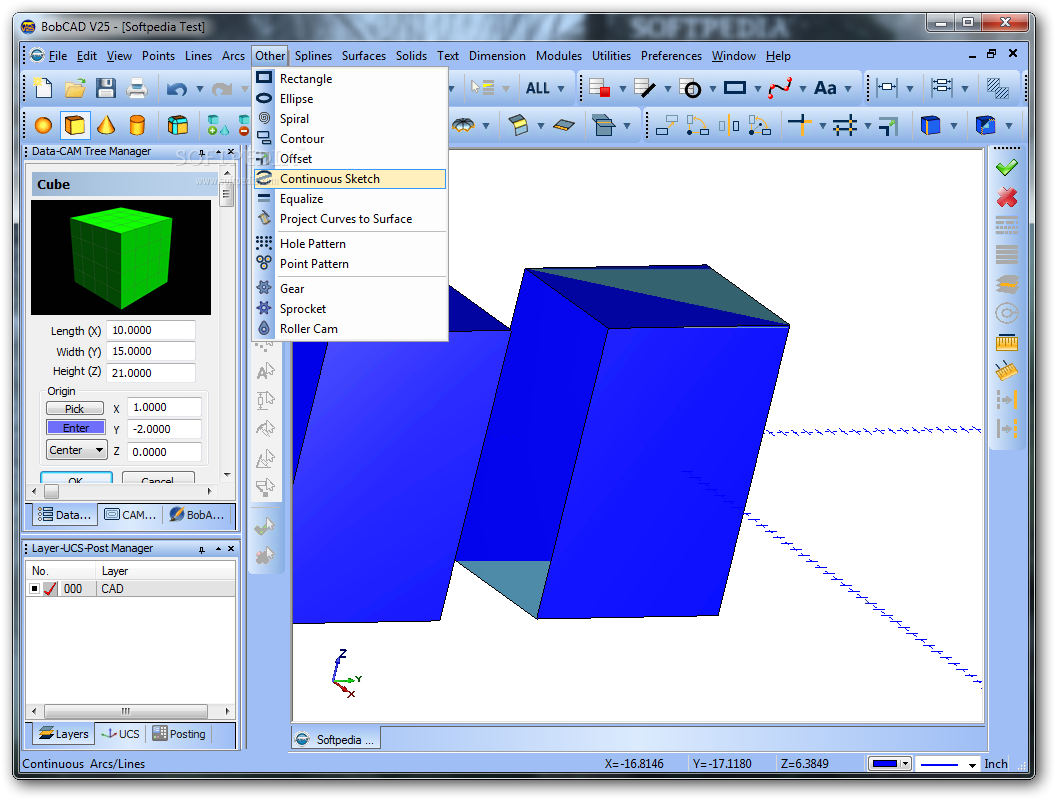Image resolution: width=1056 pixels, height=800 pixels.
Task: Pin the Layer-UCS-Post Manager panel
Action: [202, 549]
